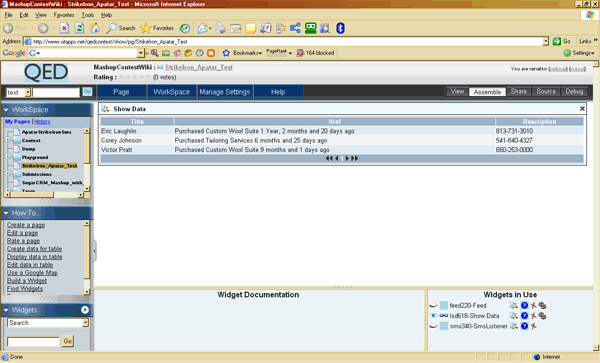
Task: Edit the lsd618-Show Data widget
Action: click(x=514, y=316)
